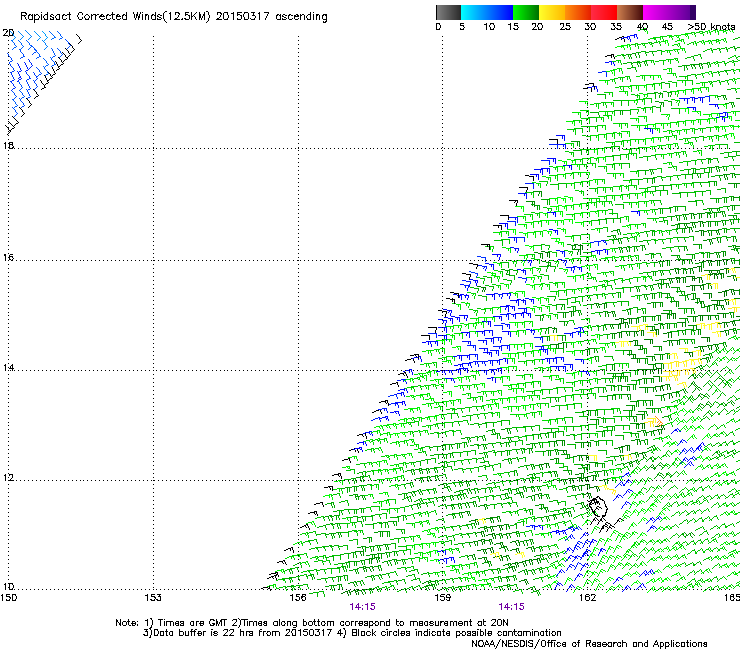Click the longitude label '150'

tap(8, 598)
